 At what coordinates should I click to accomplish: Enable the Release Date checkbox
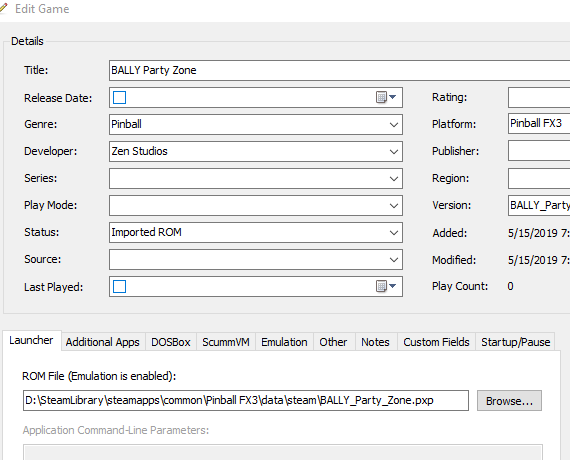pyautogui.click(x=119, y=97)
